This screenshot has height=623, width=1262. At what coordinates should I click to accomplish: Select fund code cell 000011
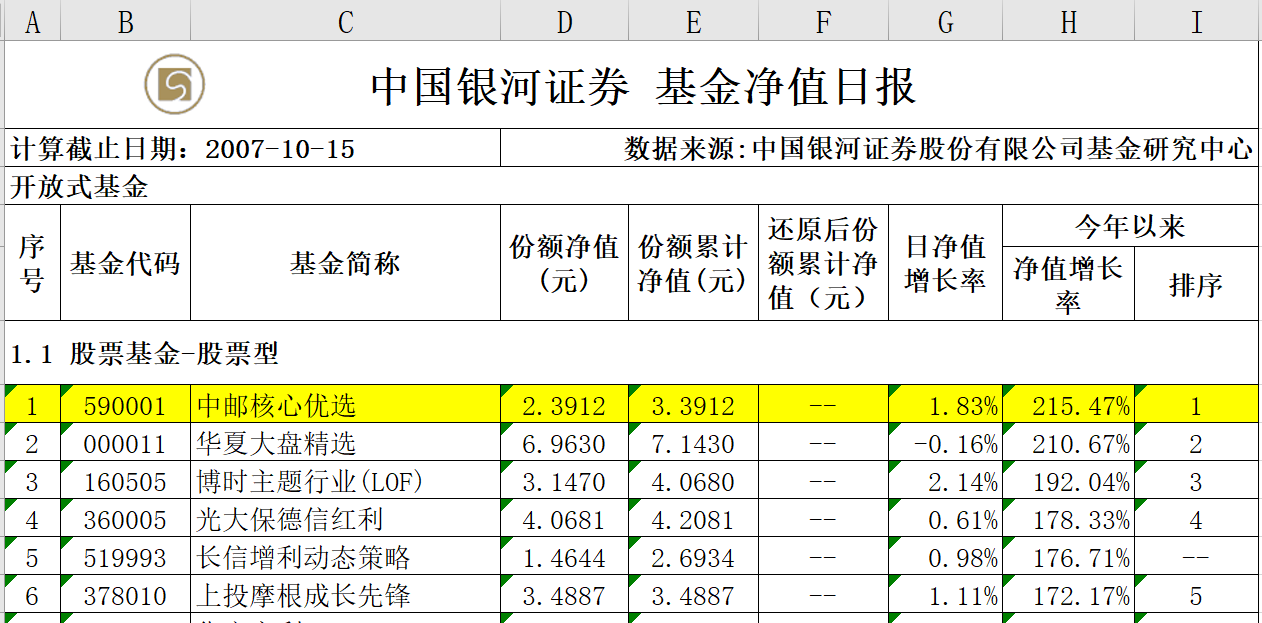coord(125,443)
